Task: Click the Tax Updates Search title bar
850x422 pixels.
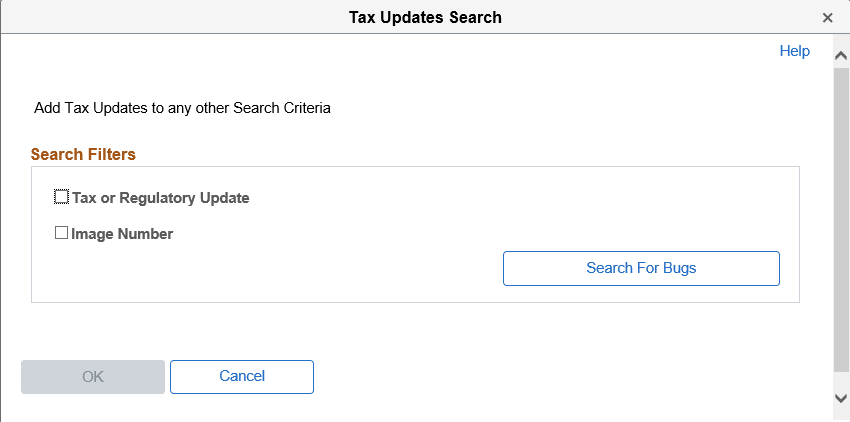Action: [425, 17]
